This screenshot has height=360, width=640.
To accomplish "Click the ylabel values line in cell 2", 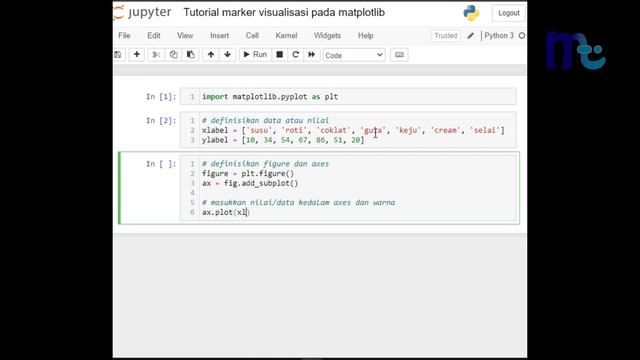I will tap(283, 140).
